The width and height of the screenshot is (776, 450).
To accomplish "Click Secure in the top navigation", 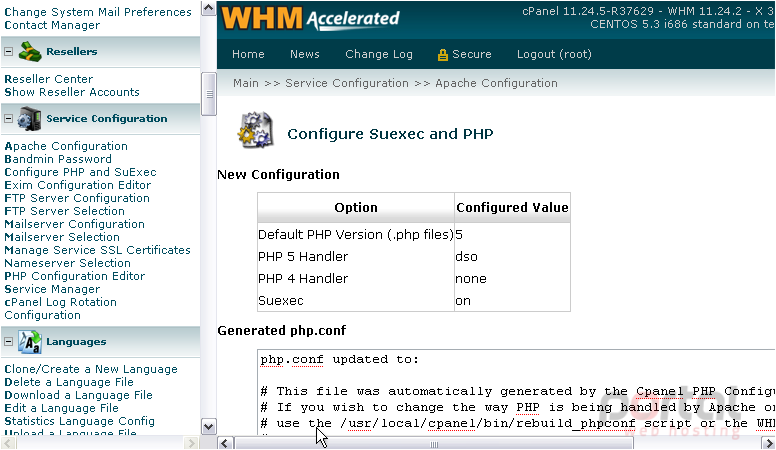I will (472, 54).
